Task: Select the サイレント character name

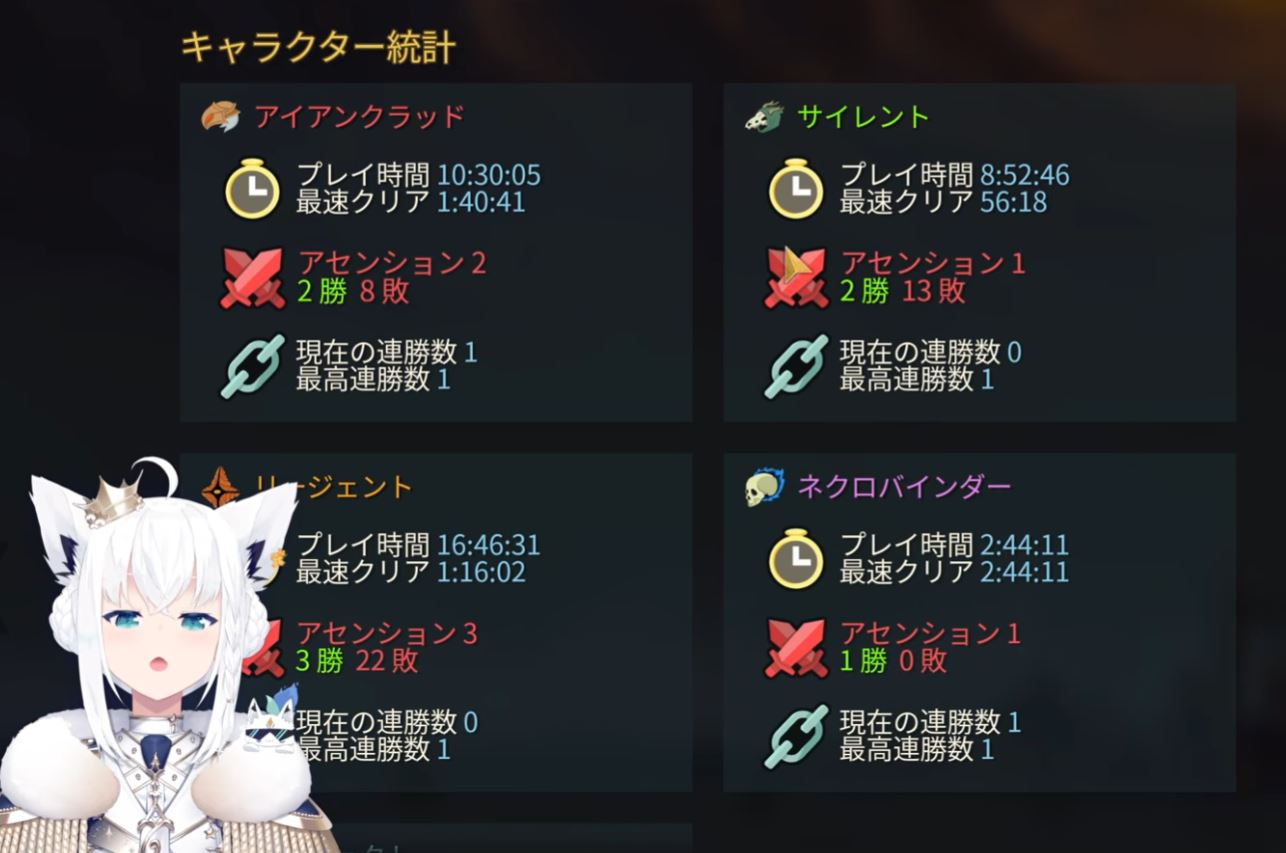Action: (863, 117)
